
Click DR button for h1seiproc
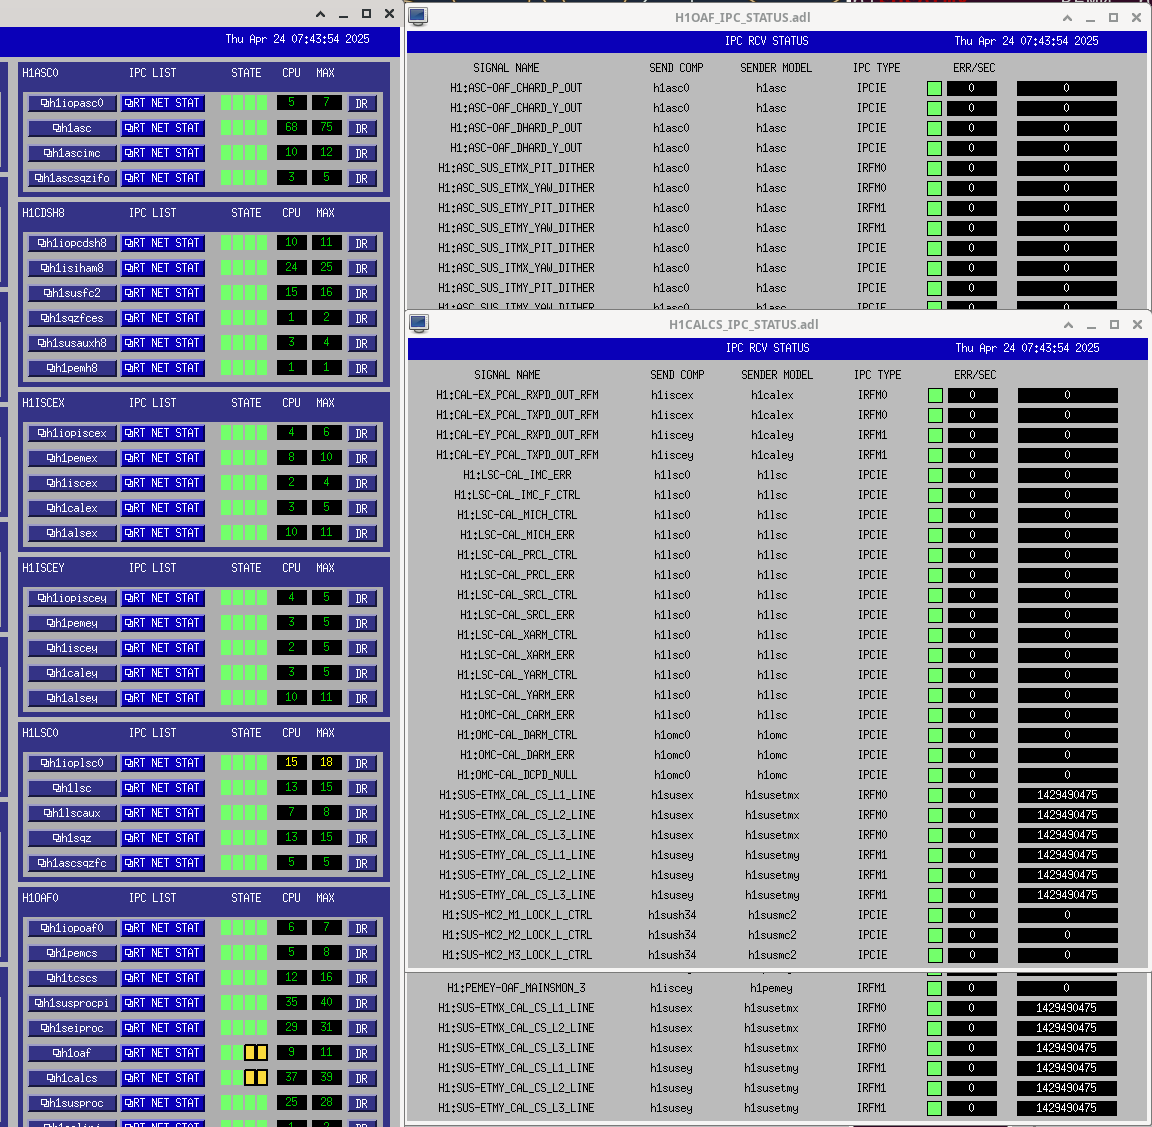click(361, 1029)
